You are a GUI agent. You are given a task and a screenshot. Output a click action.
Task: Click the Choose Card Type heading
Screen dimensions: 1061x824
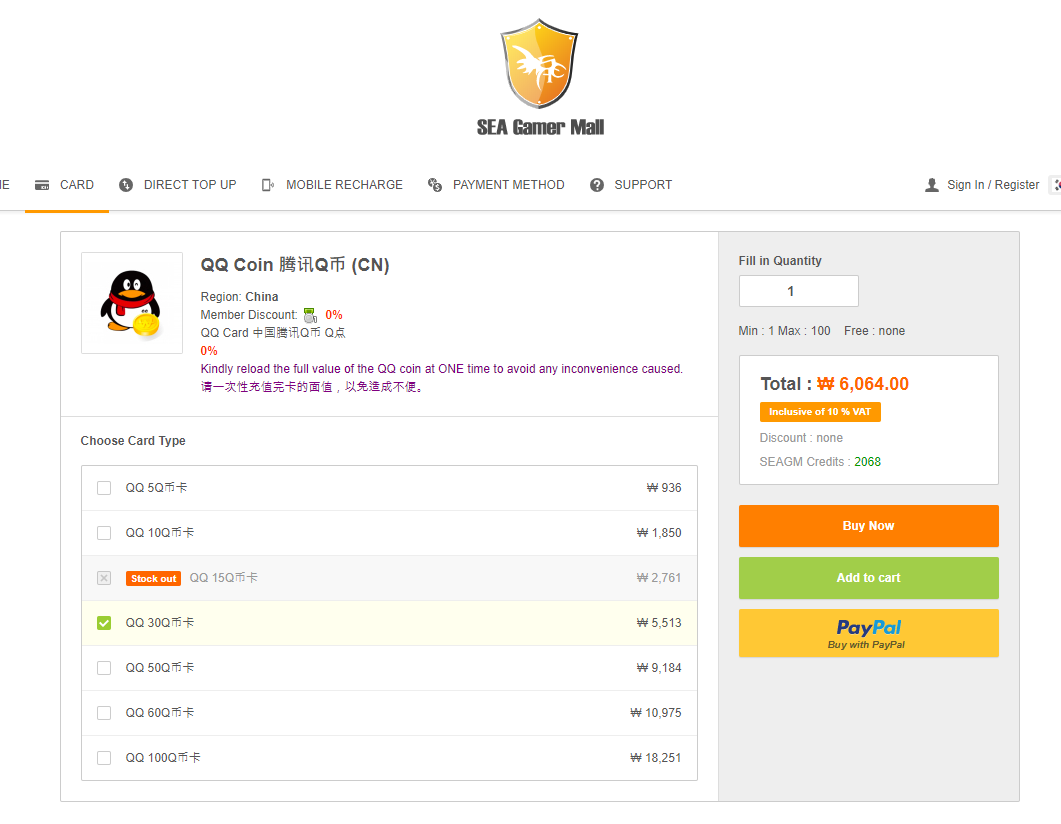(x=133, y=441)
